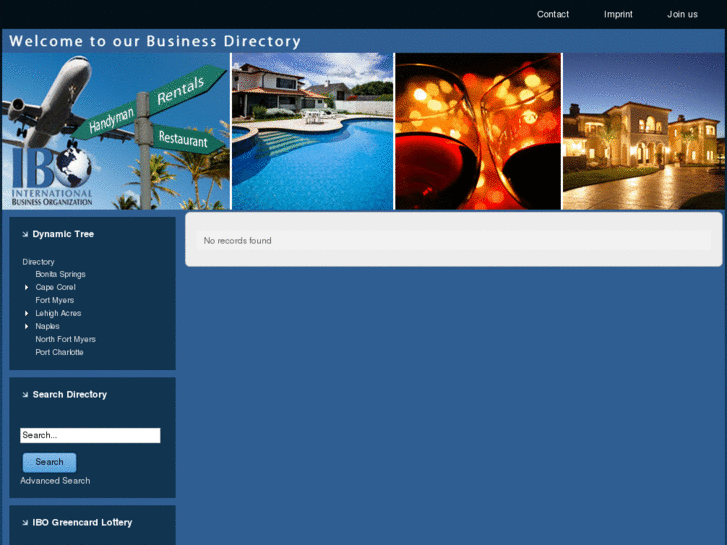The width and height of the screenshot is (727, 545).
Task: Expand the Naples tree node
Action: [26, 327]
